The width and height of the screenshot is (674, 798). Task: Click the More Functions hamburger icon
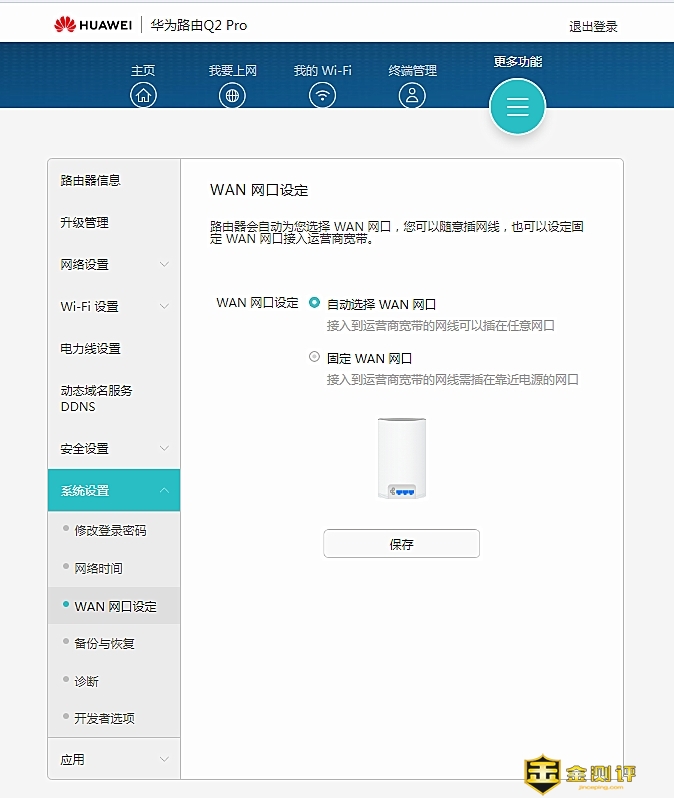tap(517, 107)
